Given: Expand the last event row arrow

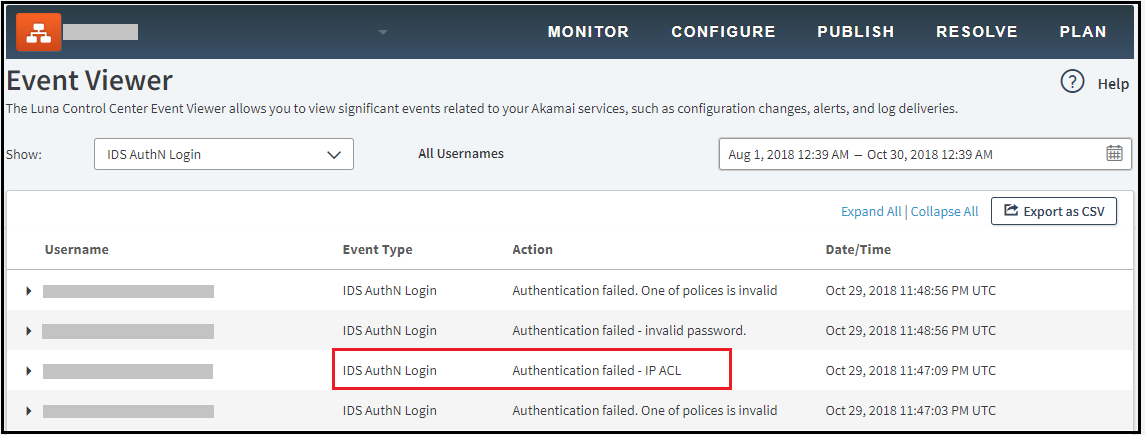Looking at the screenshot, I should point(29,411).
